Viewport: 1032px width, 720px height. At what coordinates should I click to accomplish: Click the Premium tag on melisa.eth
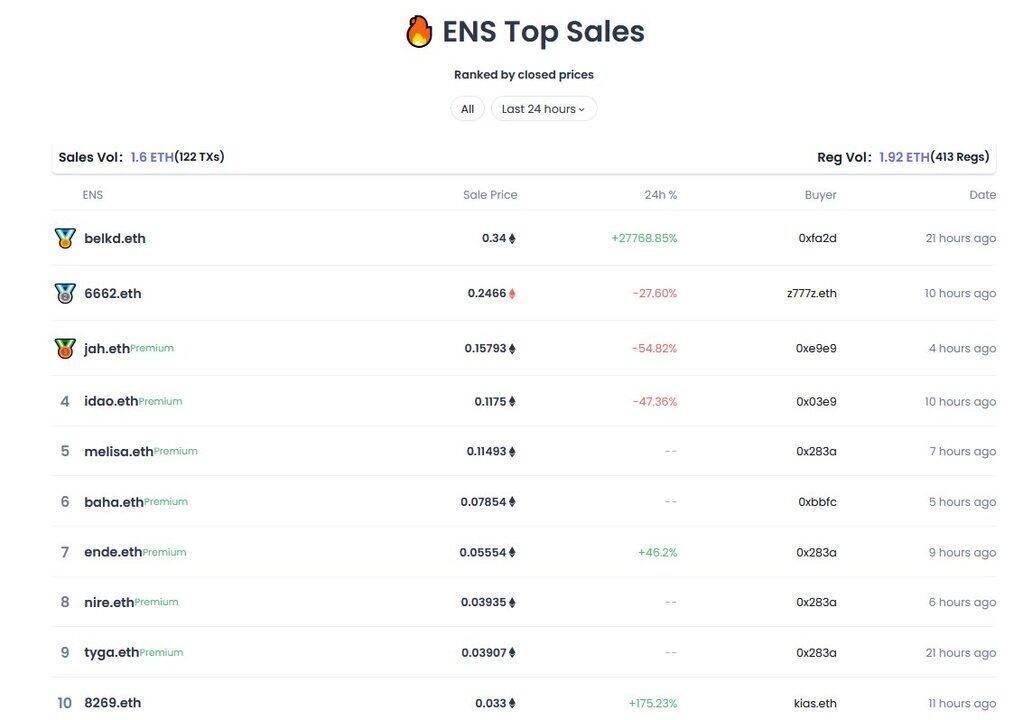coord(176,451)
